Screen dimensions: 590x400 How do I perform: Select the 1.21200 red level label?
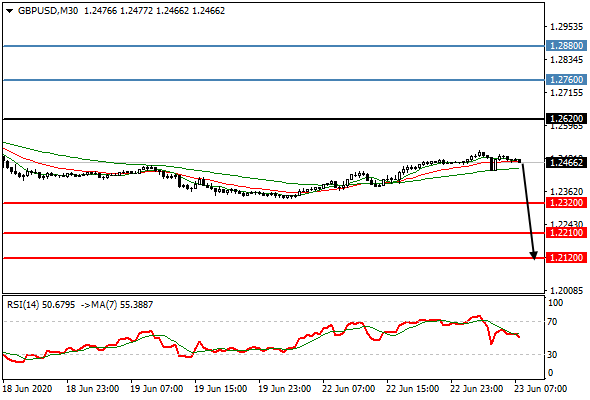coord(566,257)
